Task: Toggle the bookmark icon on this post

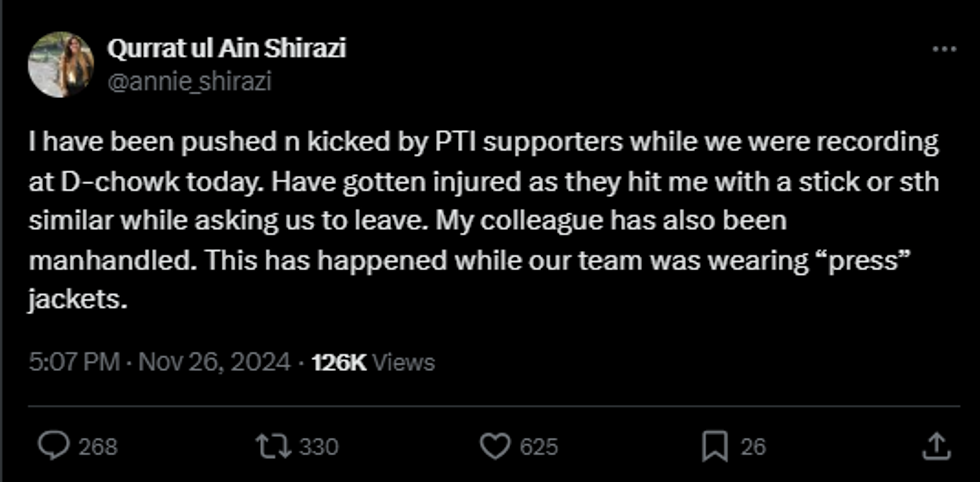Action: [714, 446]
